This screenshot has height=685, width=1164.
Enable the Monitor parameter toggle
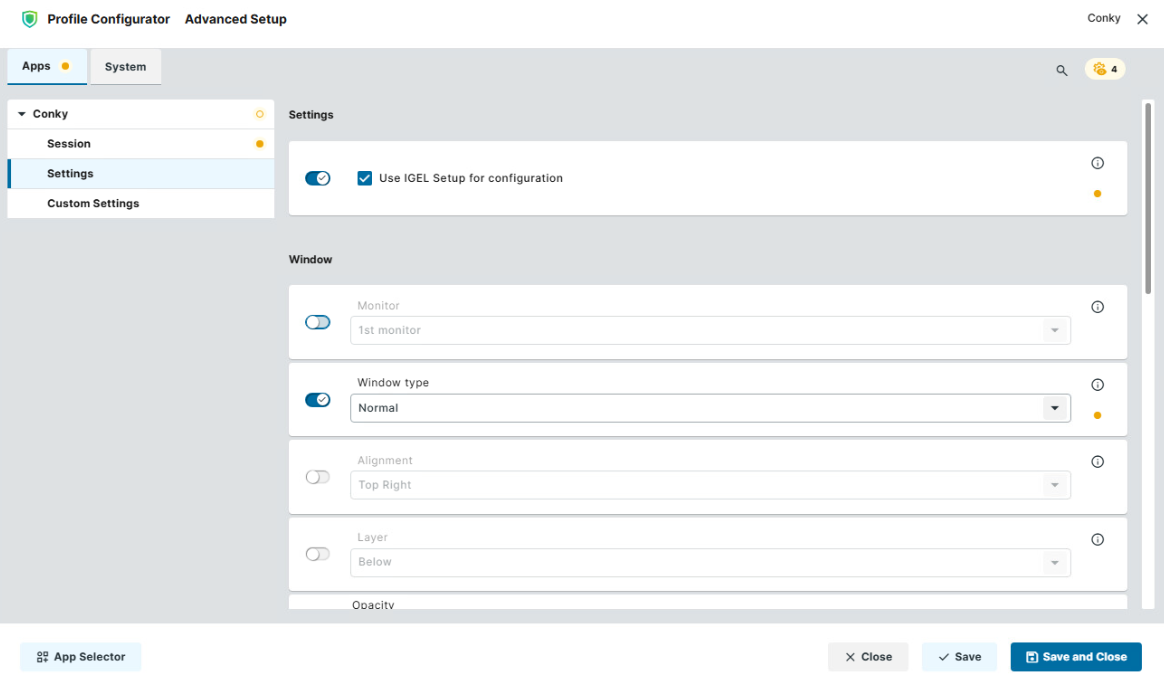(x=318, y=322)
